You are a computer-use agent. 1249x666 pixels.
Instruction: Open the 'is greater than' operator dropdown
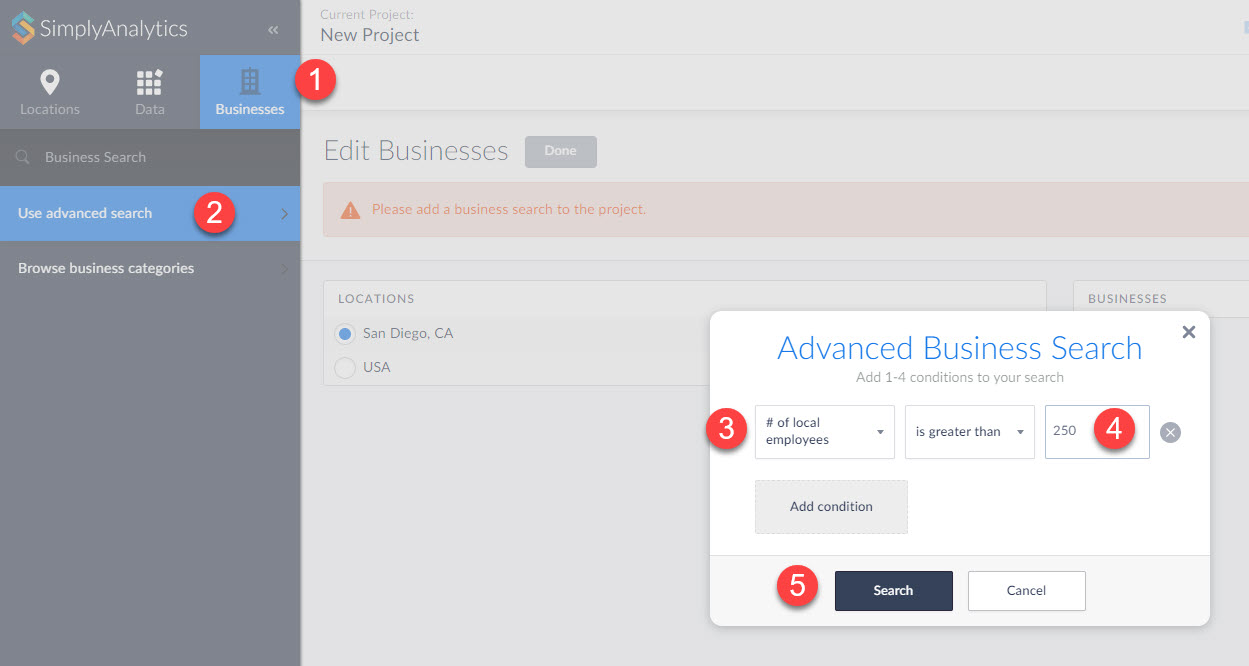[x=969, y=432]
